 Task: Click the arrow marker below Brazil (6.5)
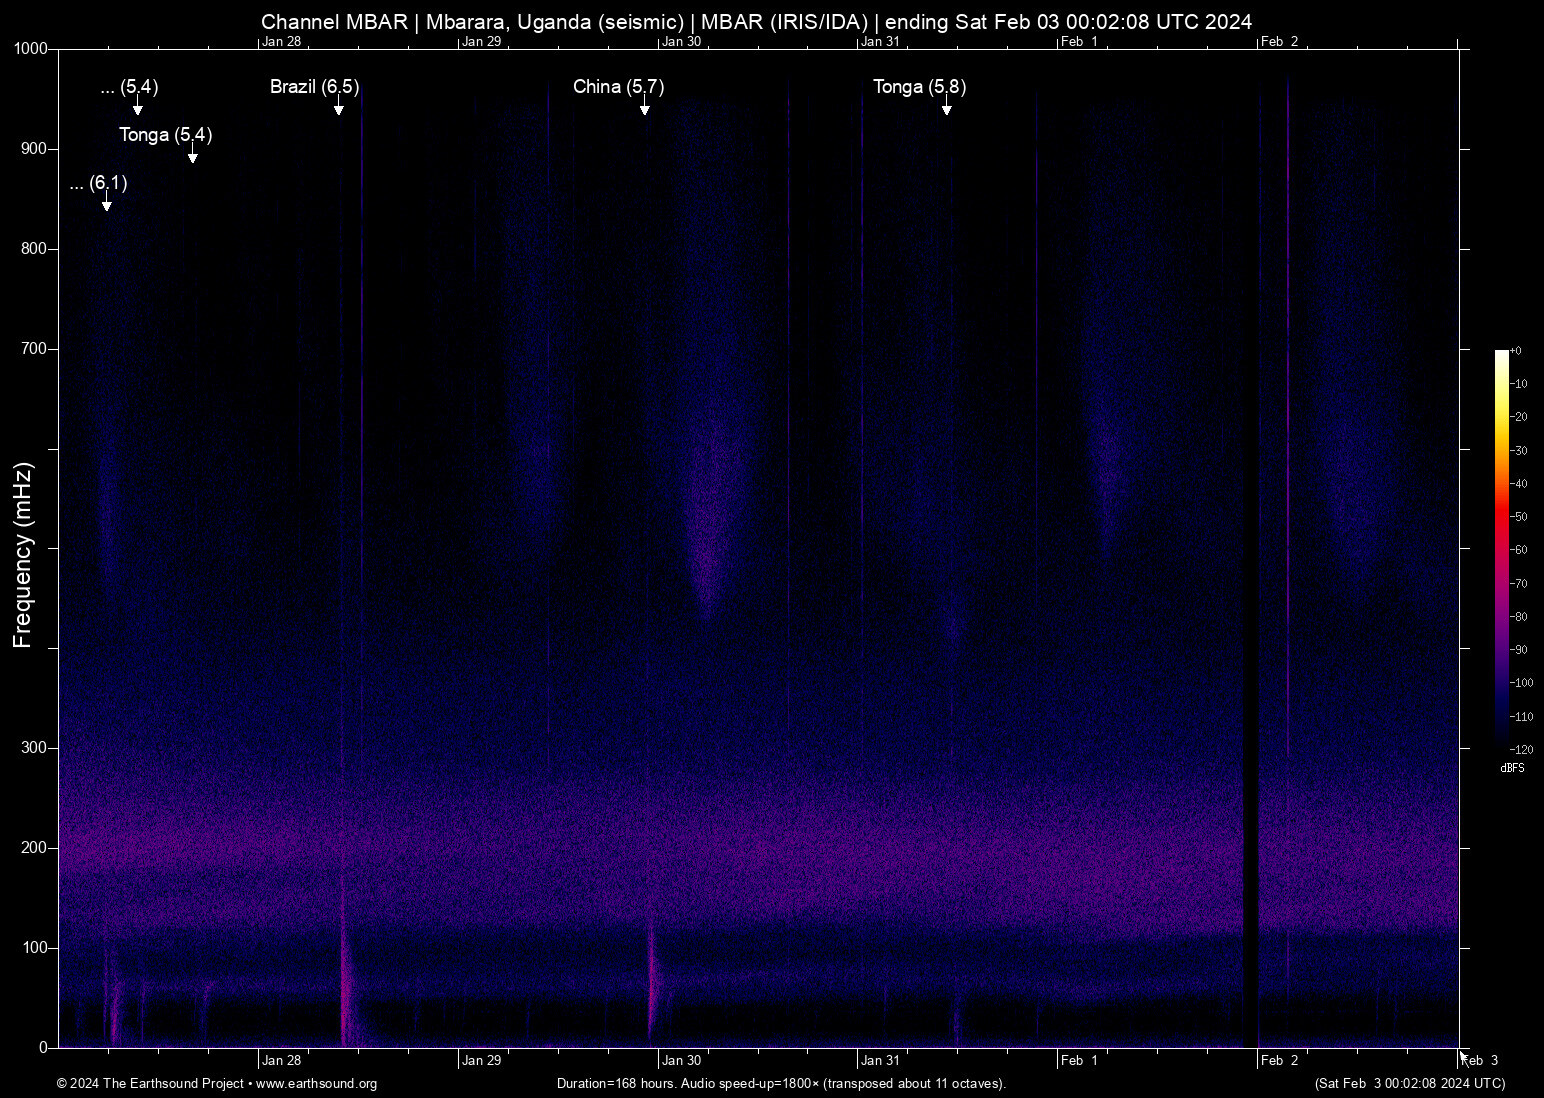point(339,109)
